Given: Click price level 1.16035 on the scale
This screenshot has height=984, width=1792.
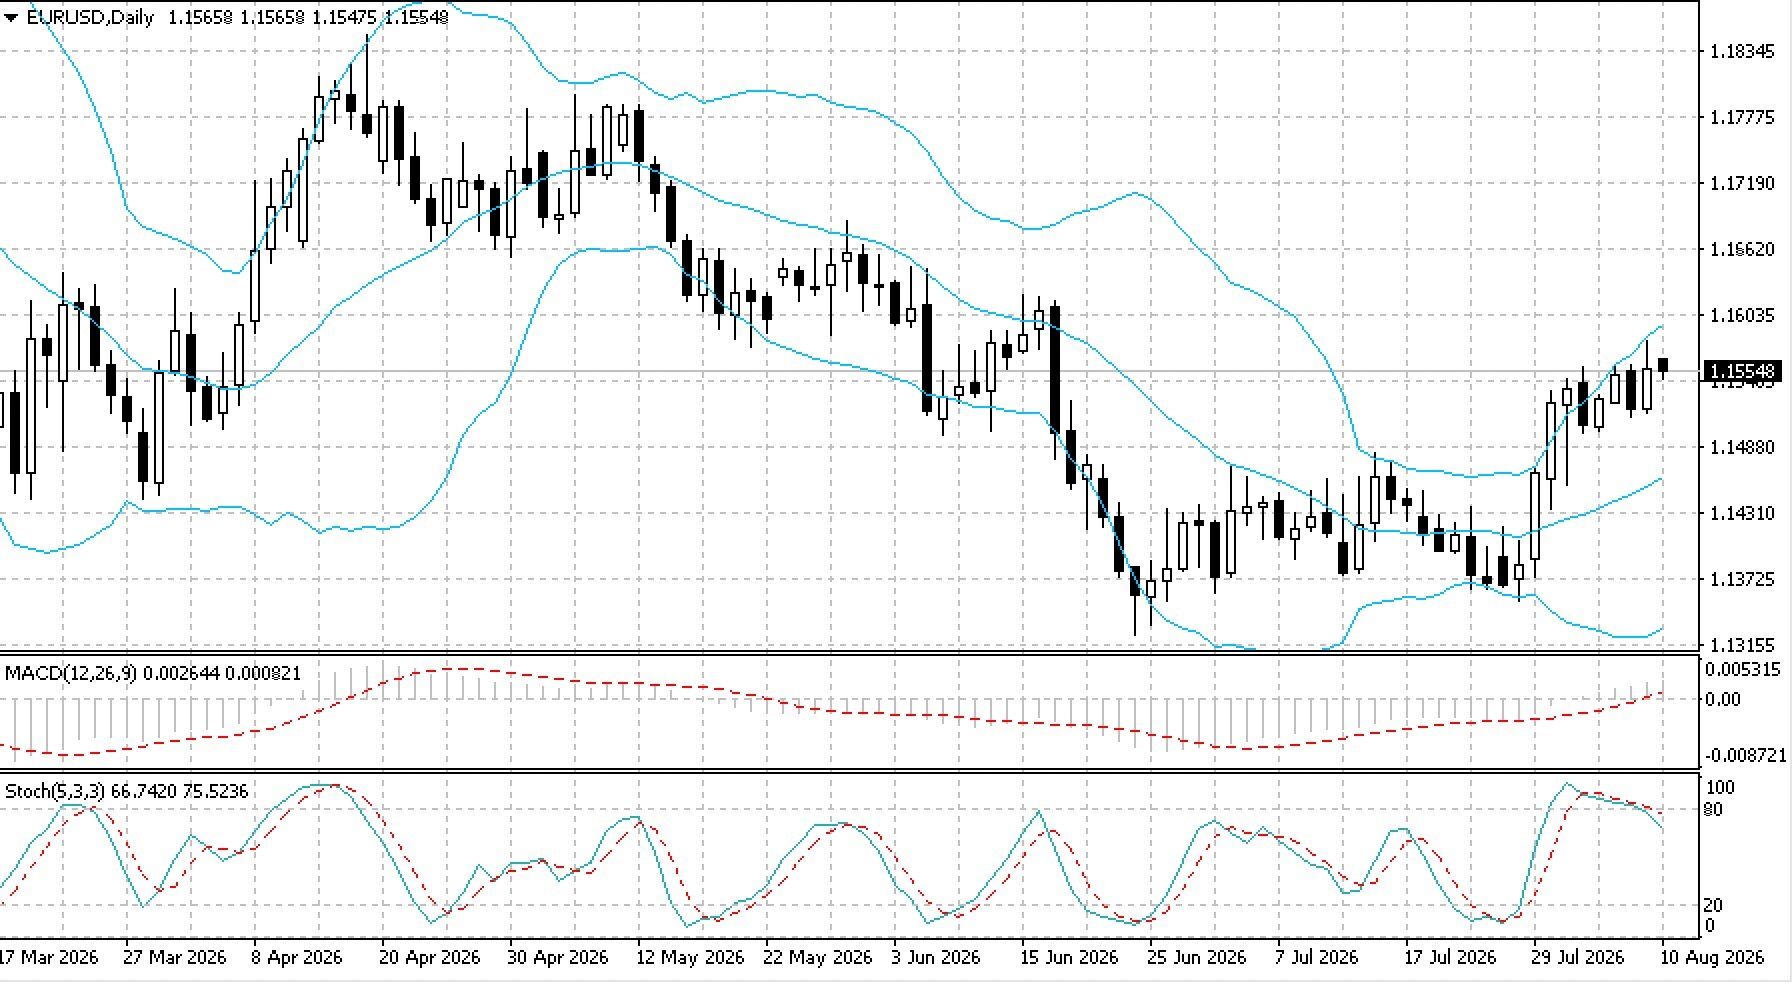Looking at the screenshot, I should (x=1743, y=316).
